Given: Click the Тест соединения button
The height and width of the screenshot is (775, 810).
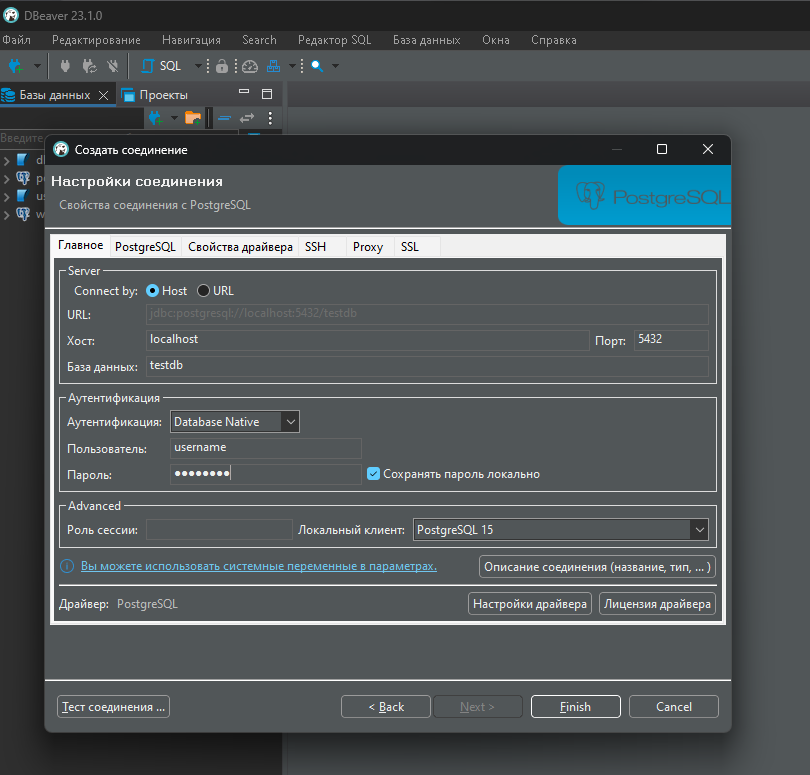Looking at the screenshot, I should pyautogui.click(x=114, y=706).
